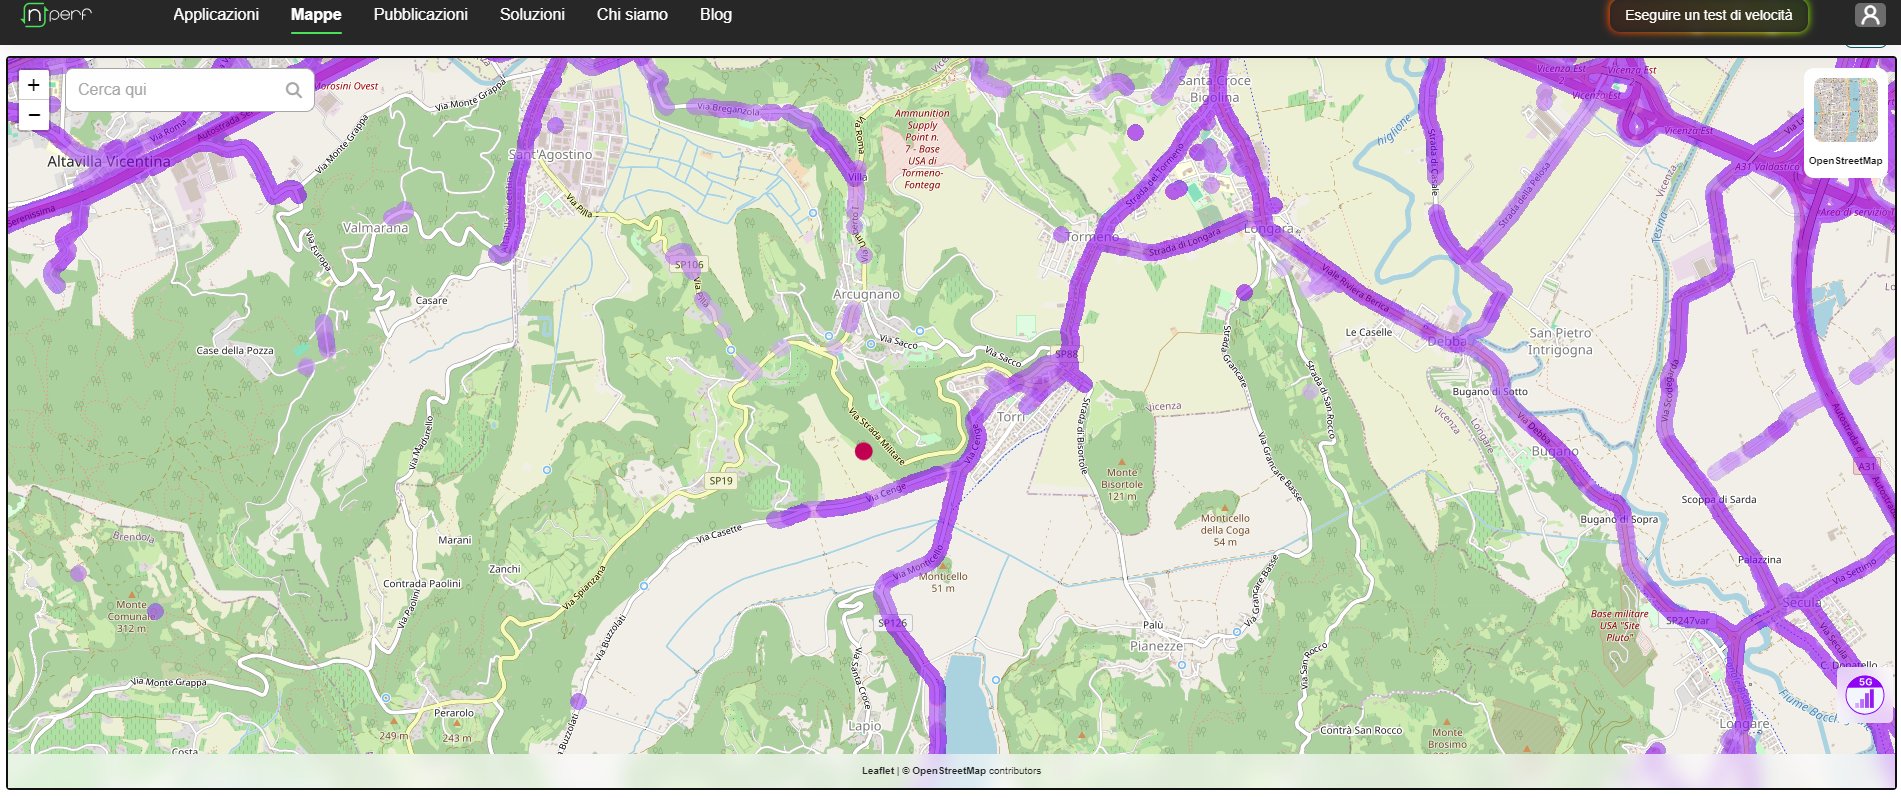Open the user account profile icon
This screenshot has height=798, width=1901.
point(1869,15)
